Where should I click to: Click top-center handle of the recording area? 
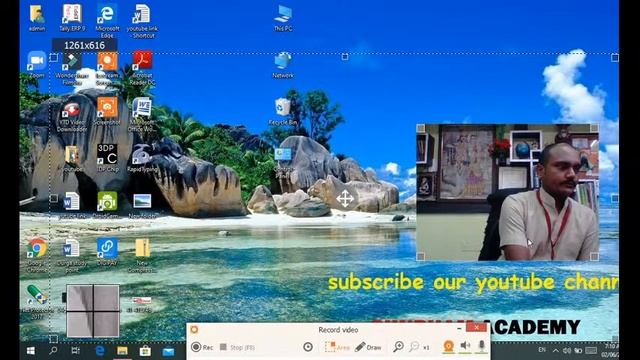point(345,57)
